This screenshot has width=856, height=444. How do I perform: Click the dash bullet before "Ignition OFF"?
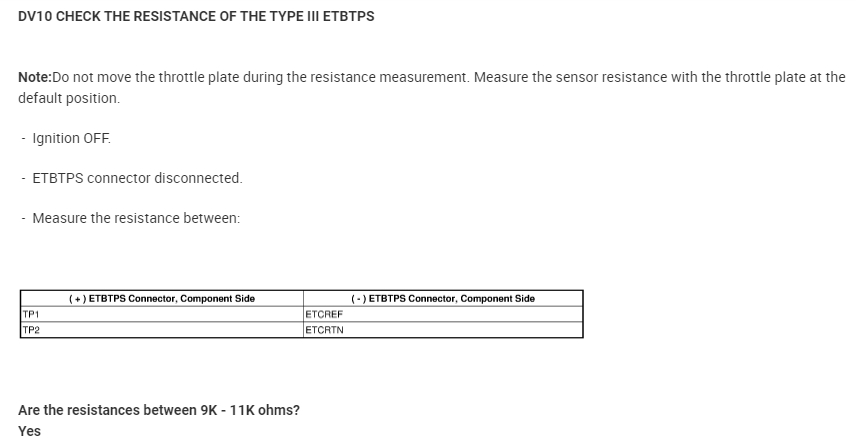24,138
